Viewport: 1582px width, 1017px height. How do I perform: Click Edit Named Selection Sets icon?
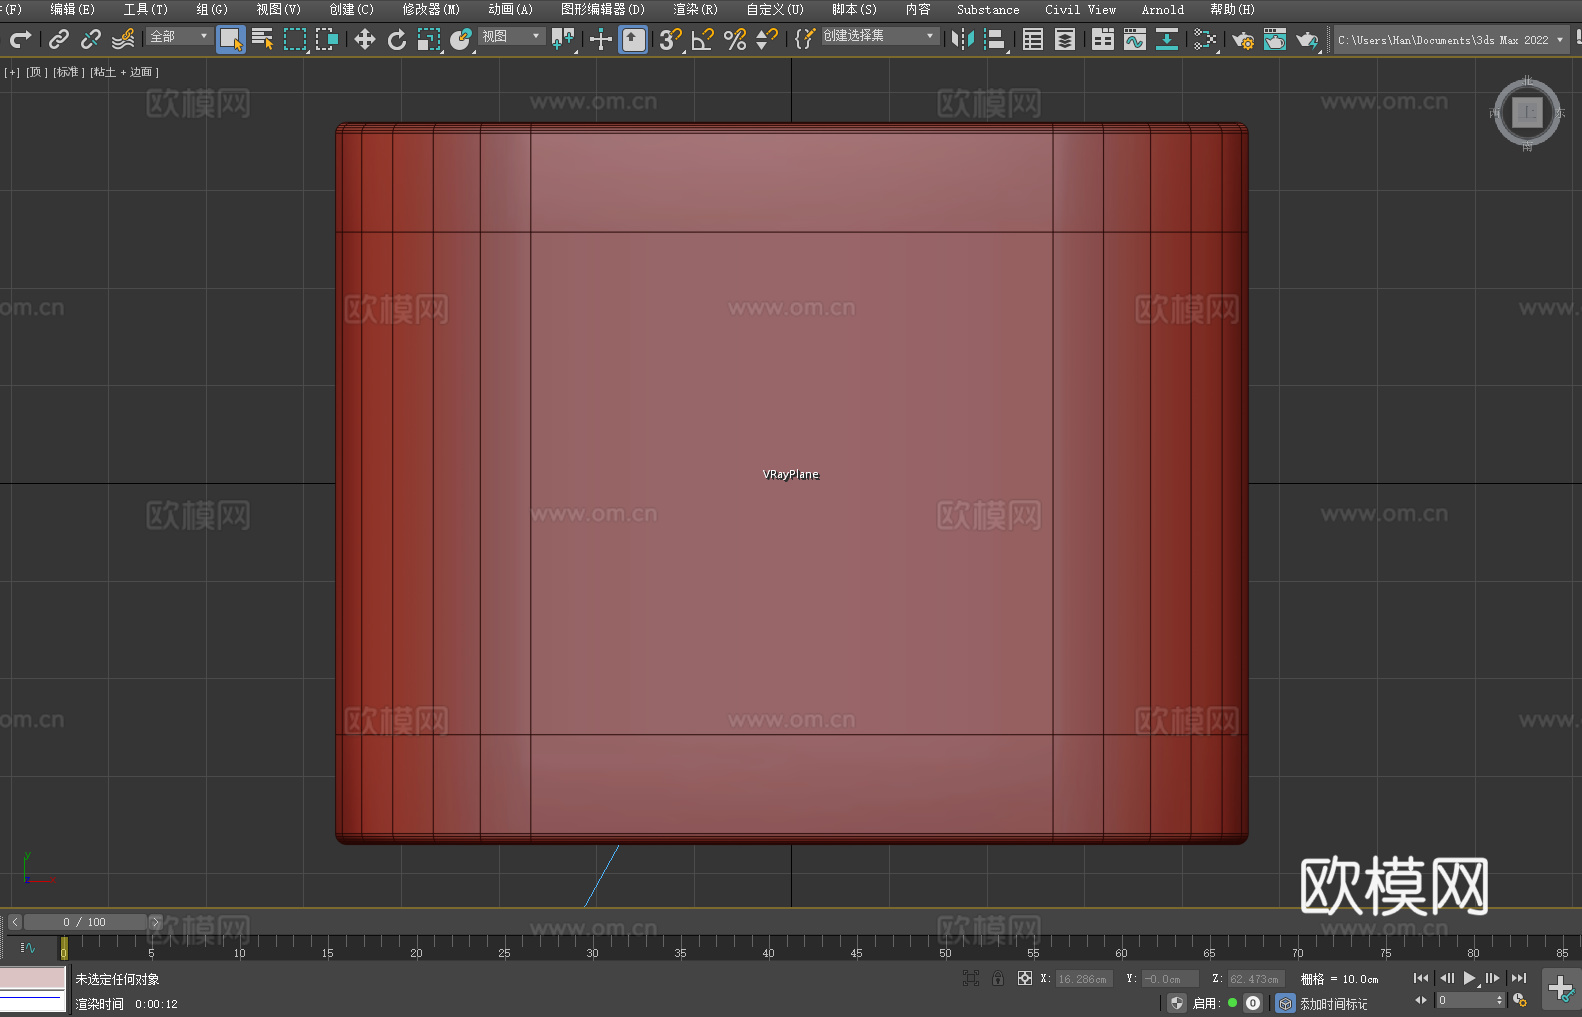pos(805,39)
